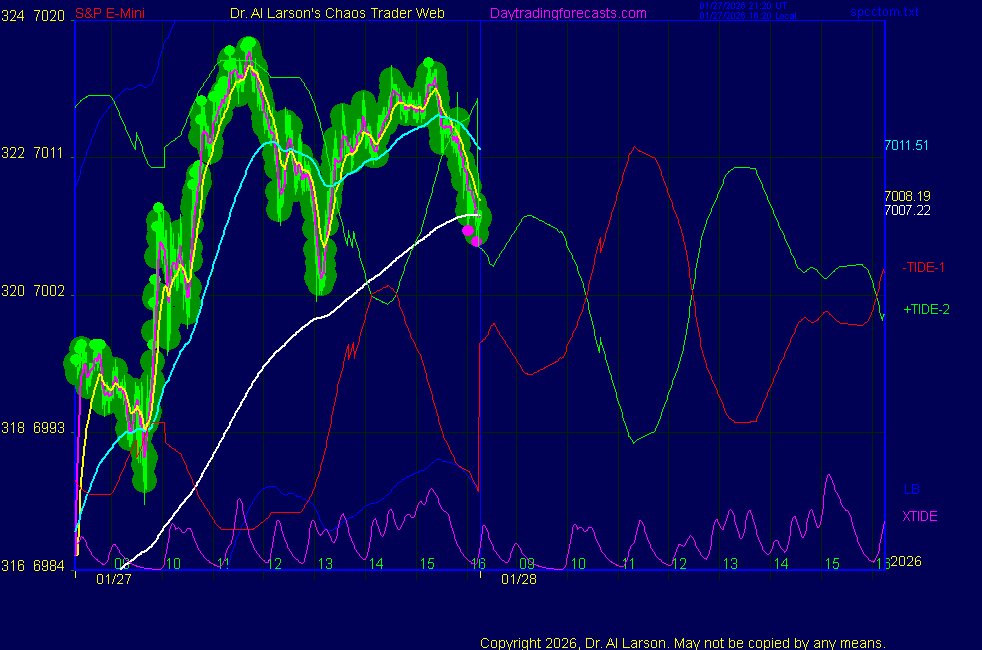The image size is (982, 650).
Task: Click the Daytradingforecasts.com link in header
Action: point(568,13)
